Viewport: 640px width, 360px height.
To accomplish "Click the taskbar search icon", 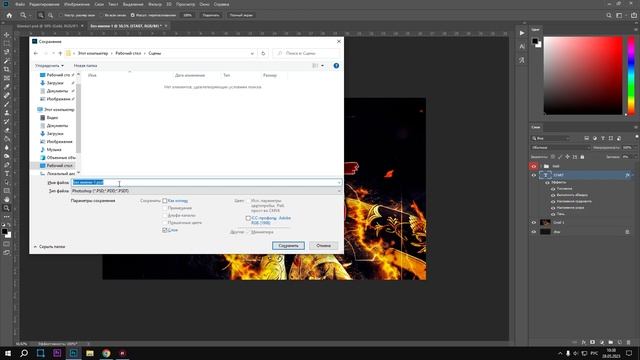I will point(24,353).
